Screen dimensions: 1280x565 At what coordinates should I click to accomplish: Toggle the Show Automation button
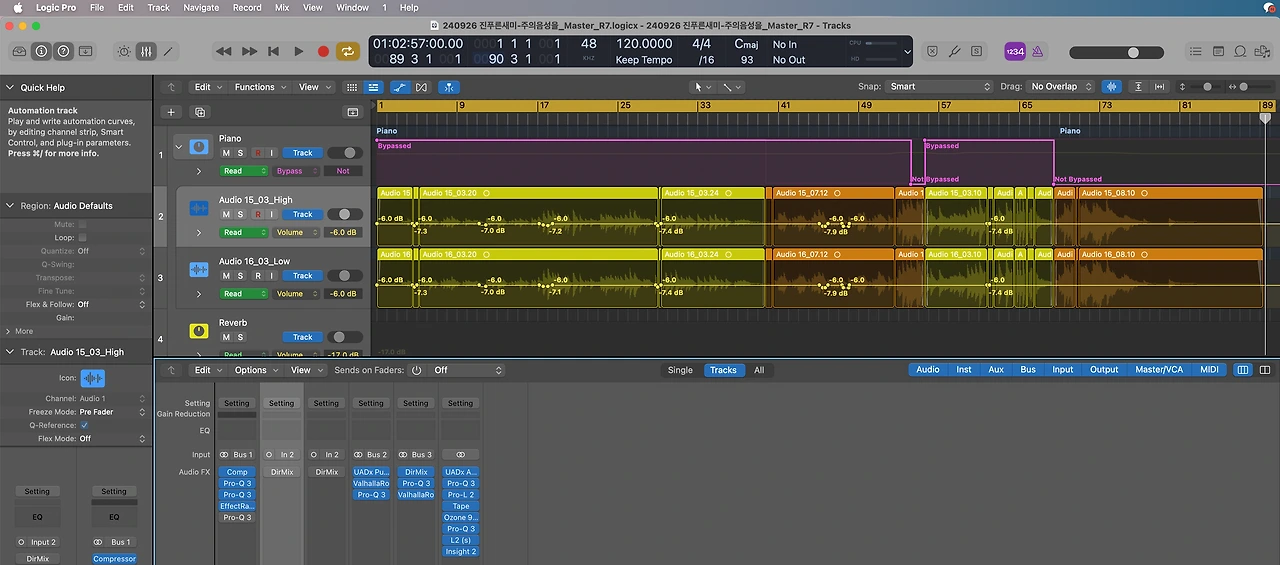(x=399, y=87)
